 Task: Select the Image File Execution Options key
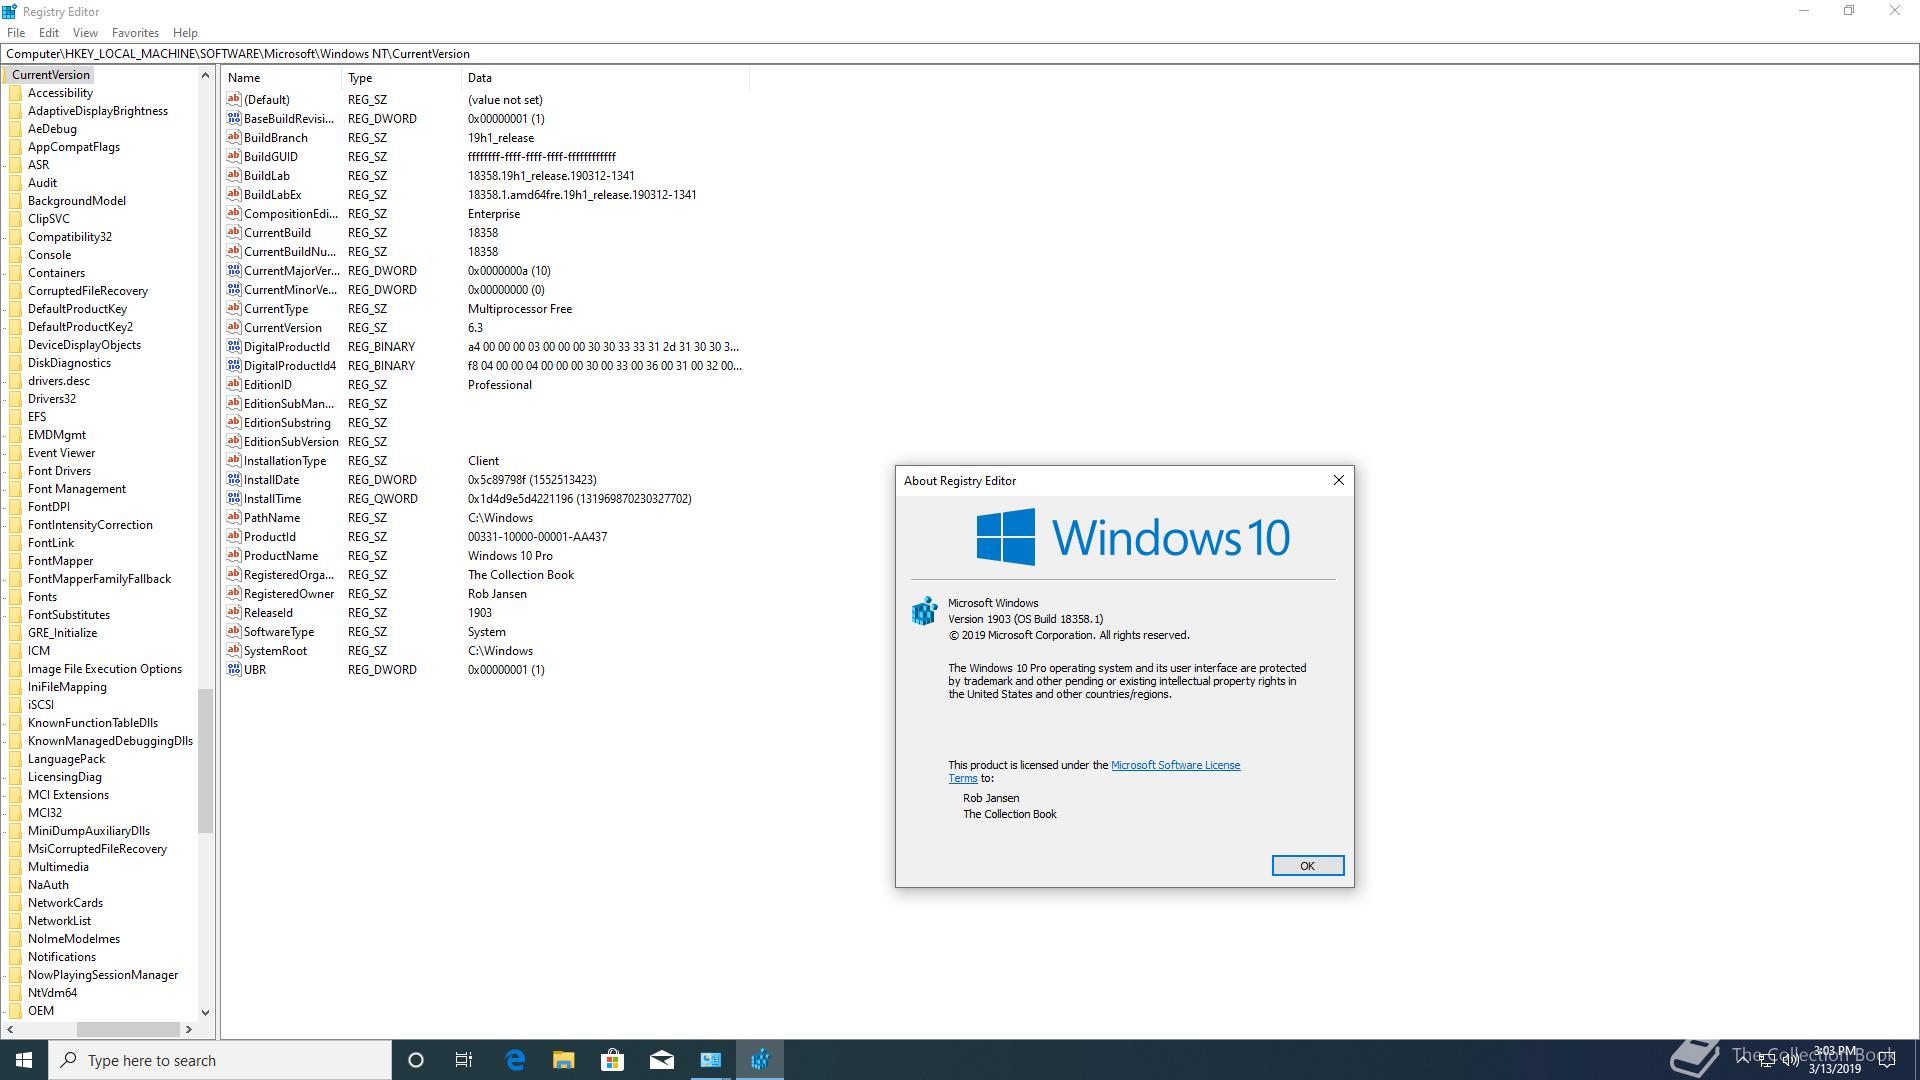pyautogui.click(x=105, y=669)
